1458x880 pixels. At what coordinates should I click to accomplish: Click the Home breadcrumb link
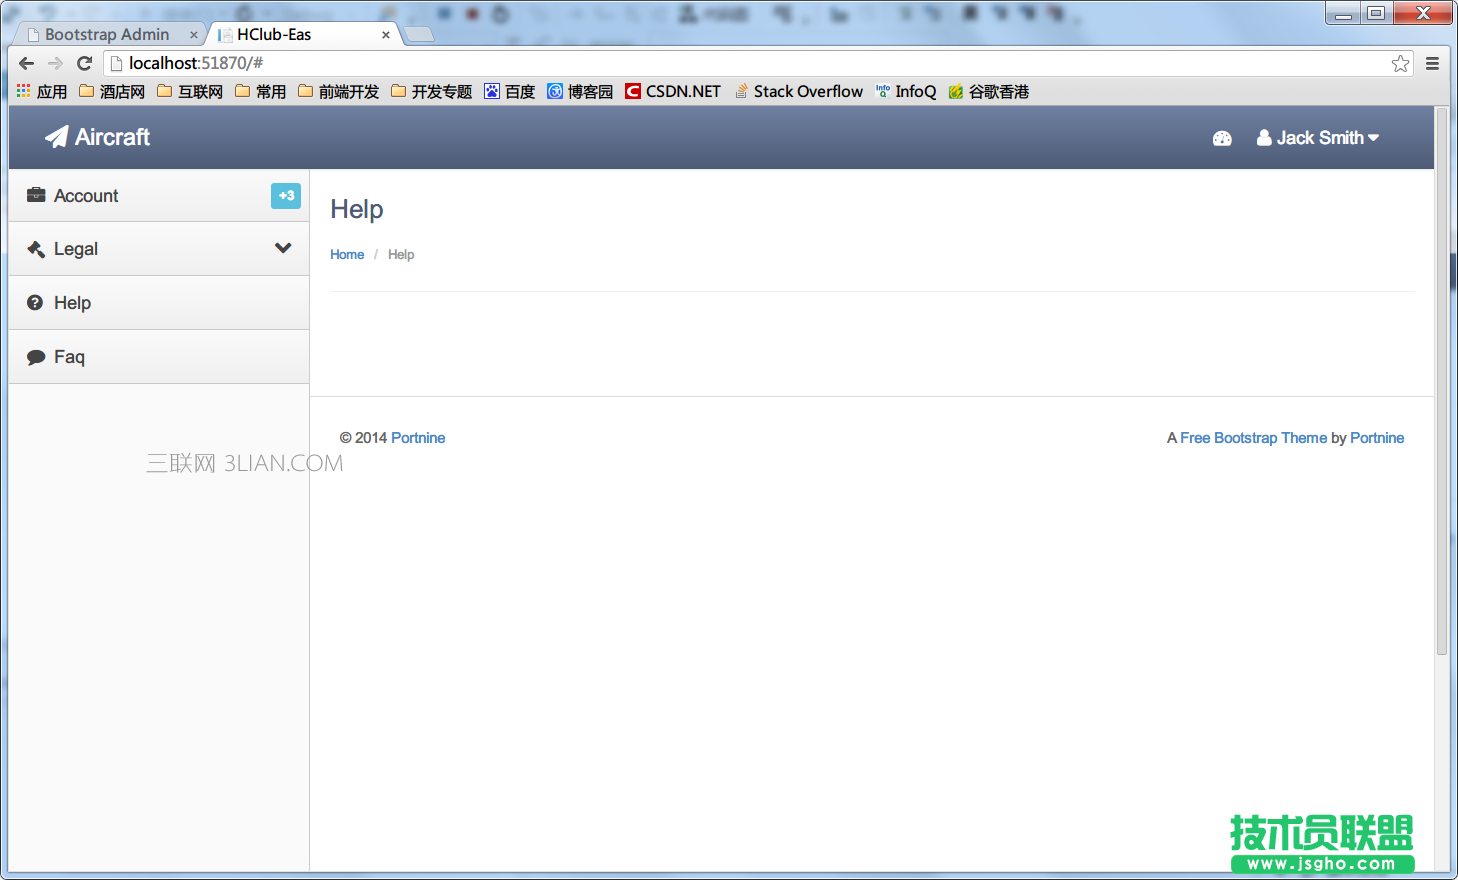click(347, 254)
